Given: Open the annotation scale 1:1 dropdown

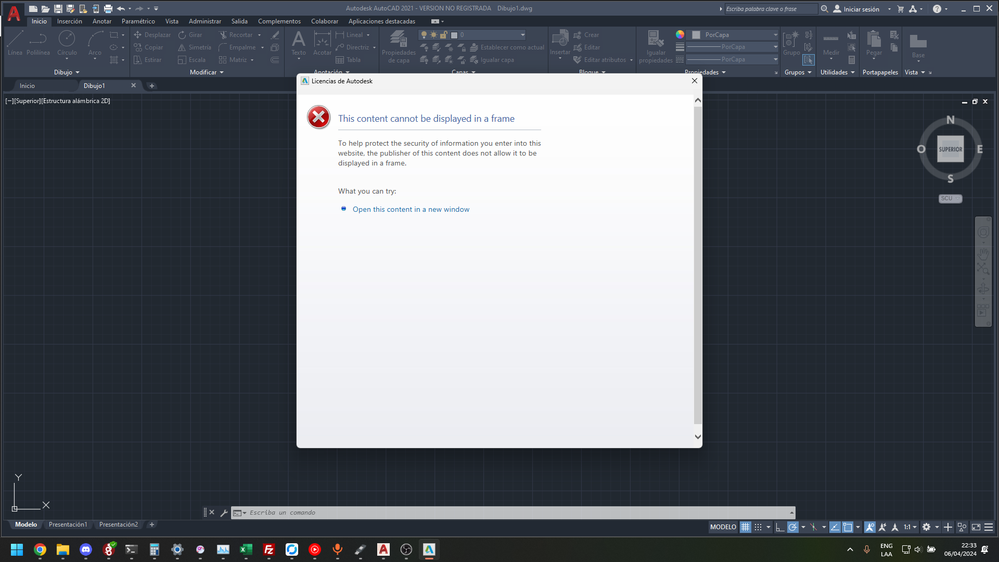Looking at the screenshot, I should coord(910,527).
